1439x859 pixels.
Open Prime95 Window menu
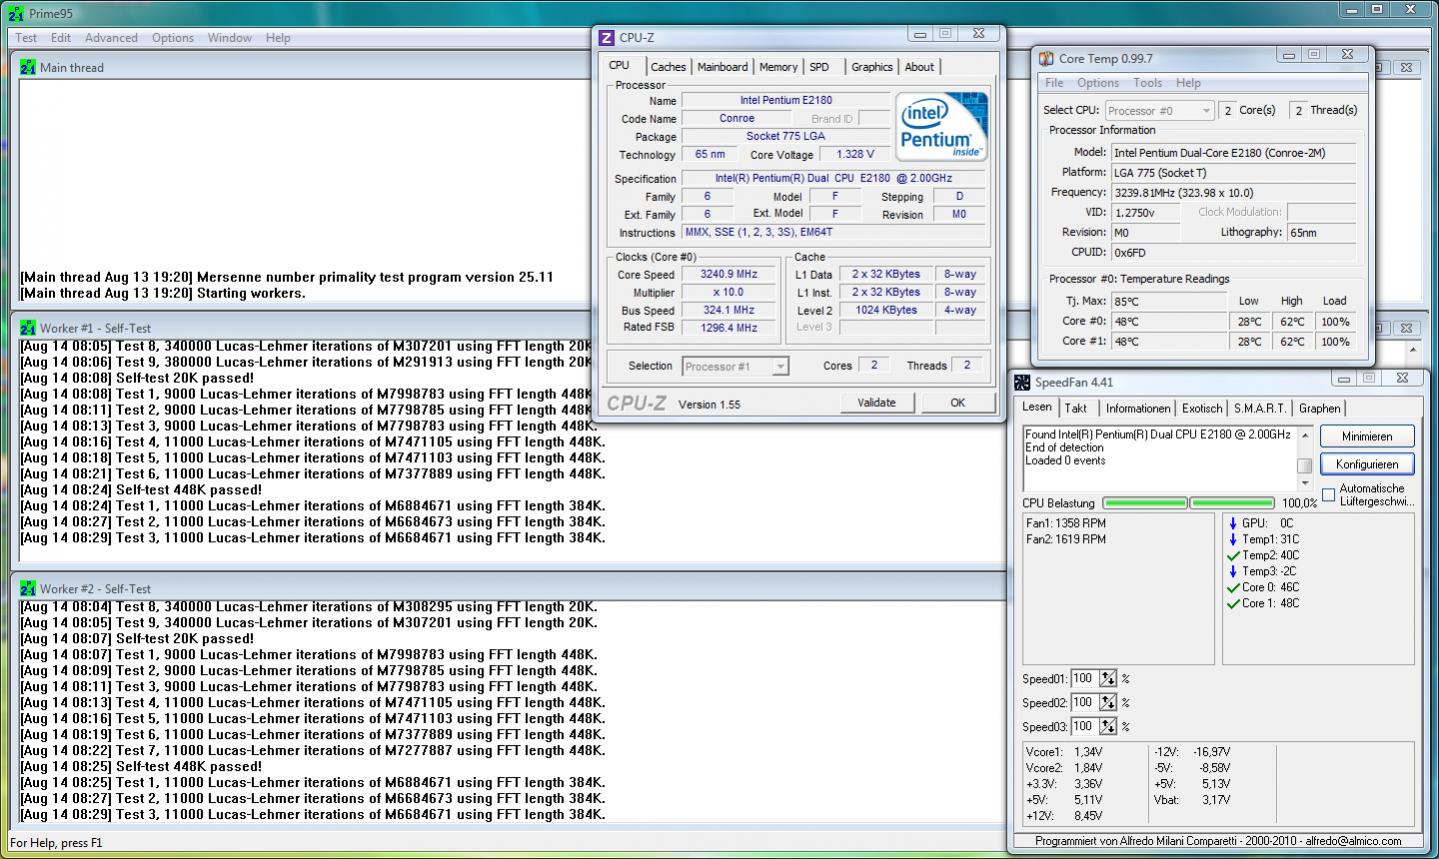point(230,38)
